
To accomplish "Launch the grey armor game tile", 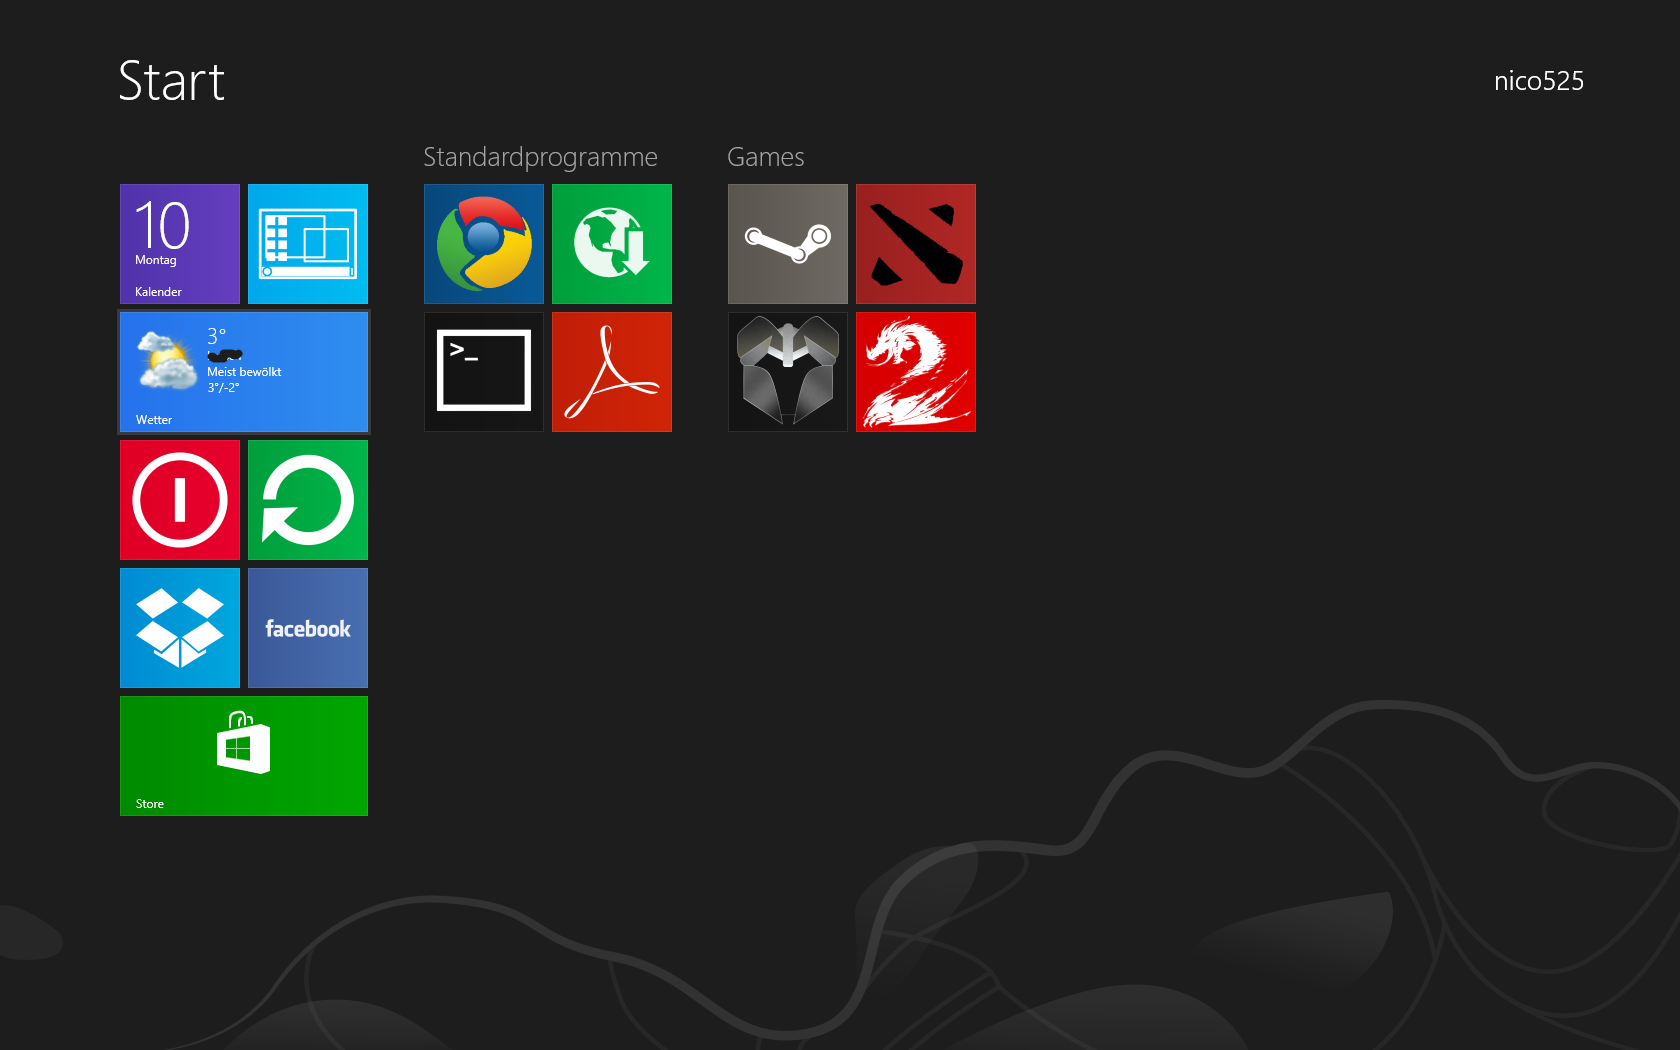I will pyautogui.click(x=788, y=372).
